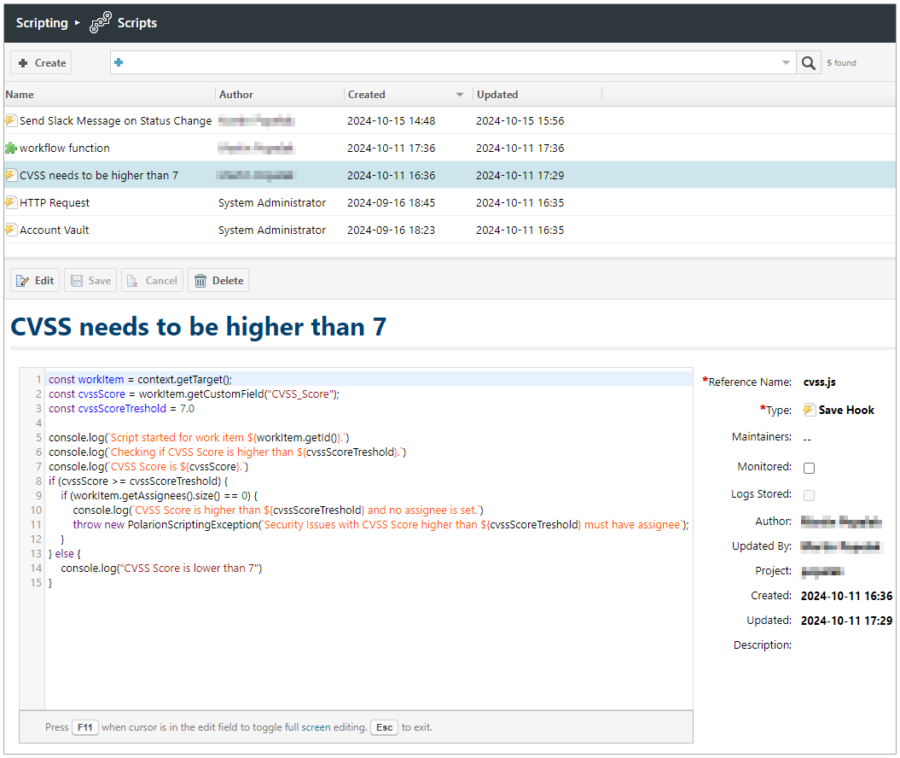Click the lightning icon beside CVSS needs to be higher than 7
Viewport: 900px width, 758px height.
(10, 175)
